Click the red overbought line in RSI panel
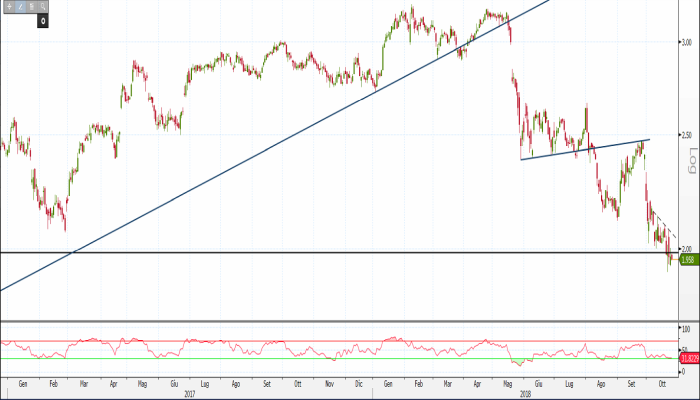 300,340
